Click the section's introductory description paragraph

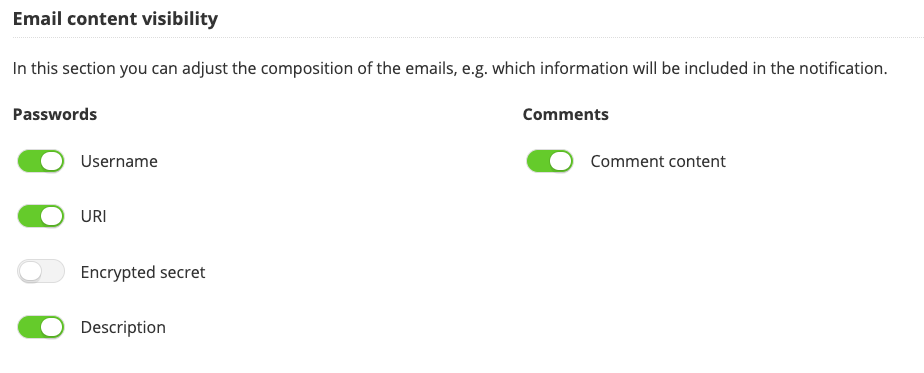point(450,68)
